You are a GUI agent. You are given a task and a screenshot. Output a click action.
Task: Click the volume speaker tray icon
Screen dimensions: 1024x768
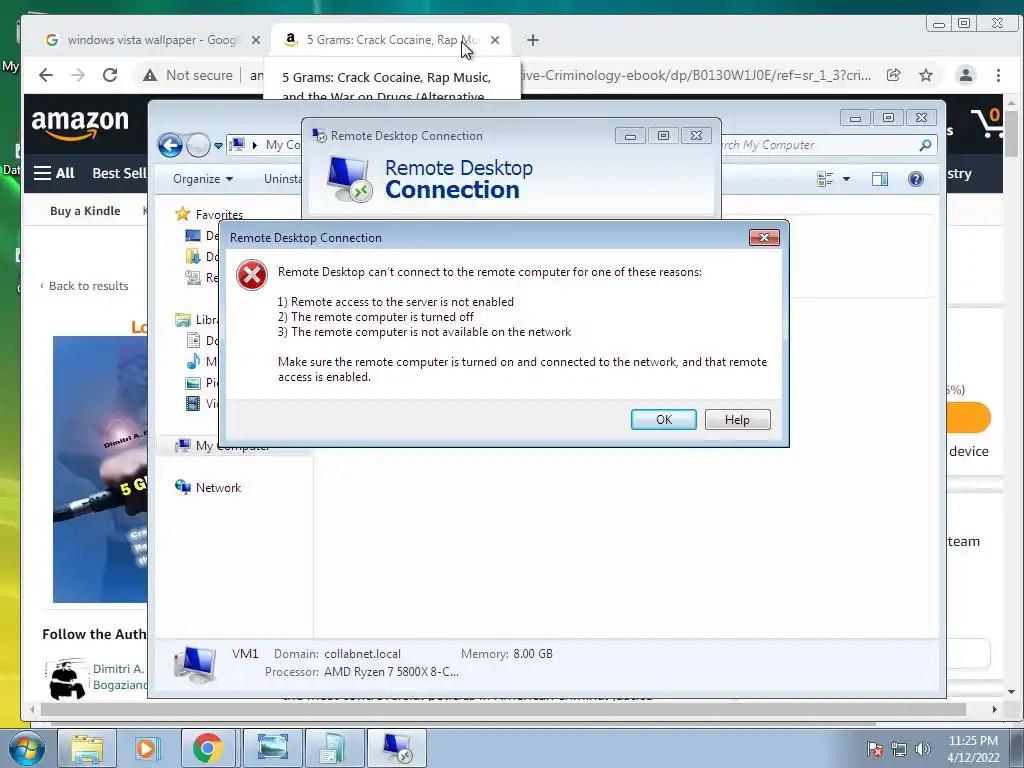point(922,749)
